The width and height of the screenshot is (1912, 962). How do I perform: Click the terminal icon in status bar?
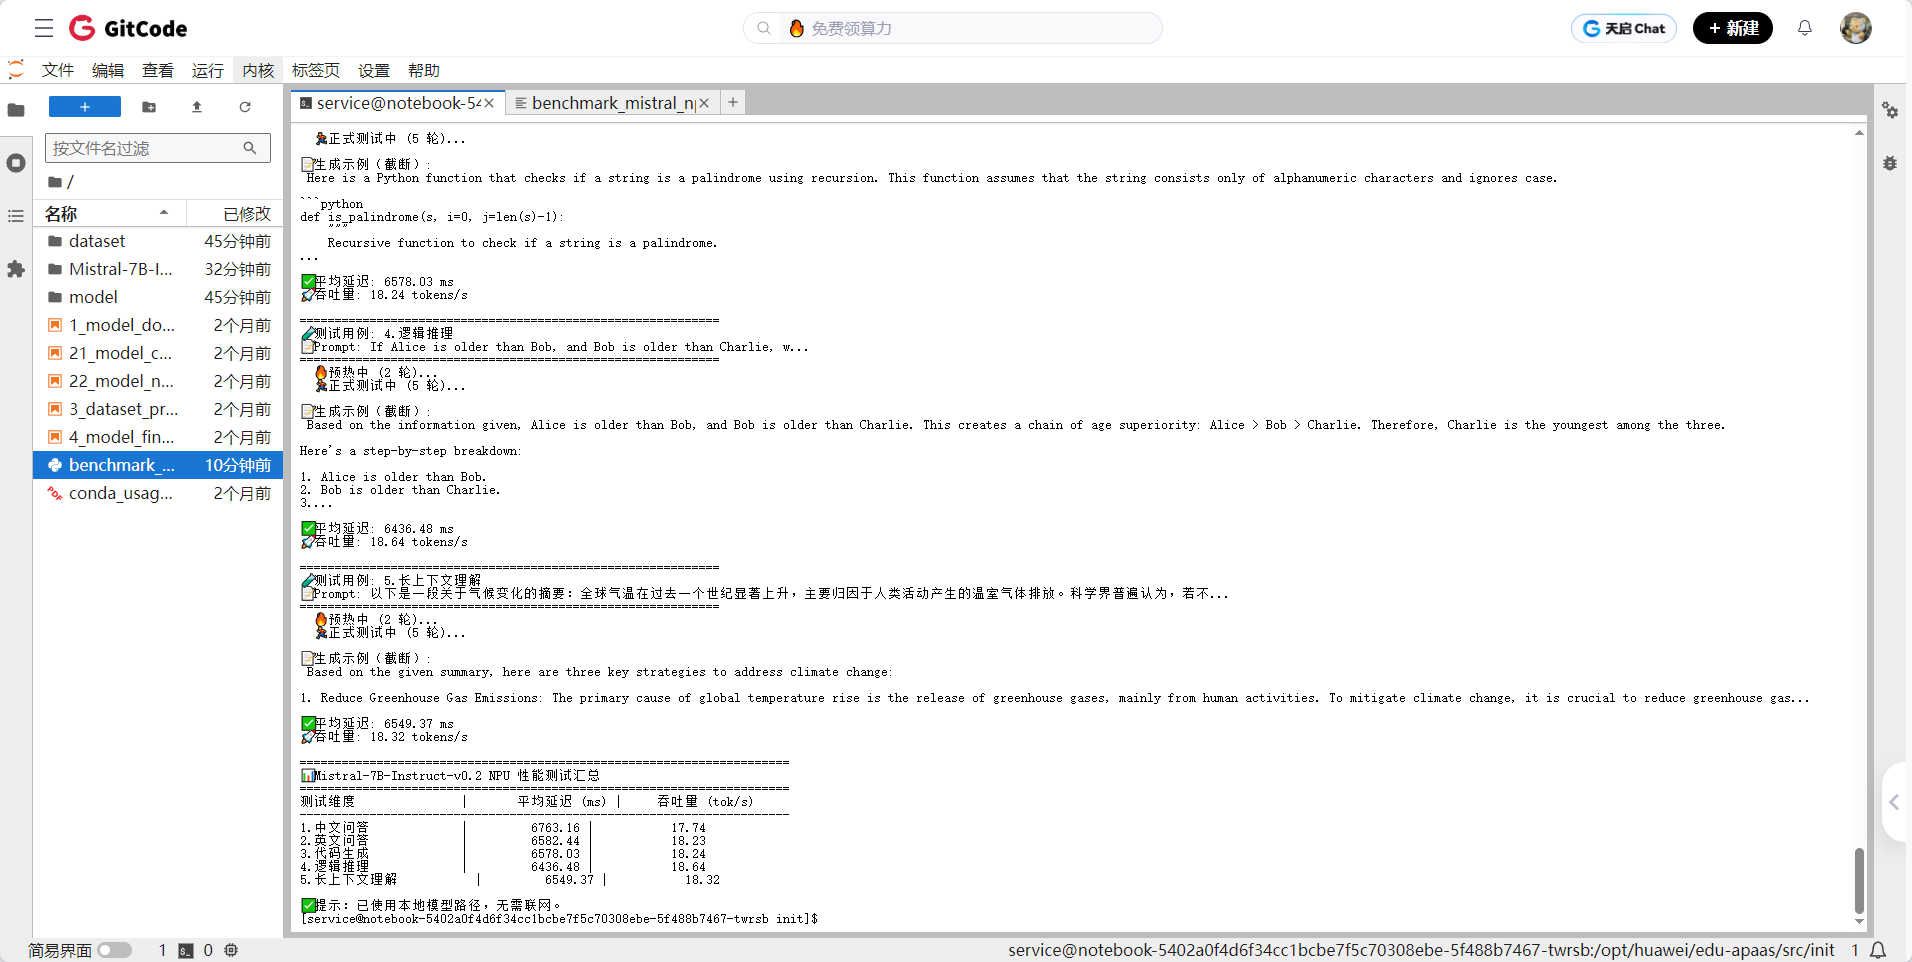[186, 951]
